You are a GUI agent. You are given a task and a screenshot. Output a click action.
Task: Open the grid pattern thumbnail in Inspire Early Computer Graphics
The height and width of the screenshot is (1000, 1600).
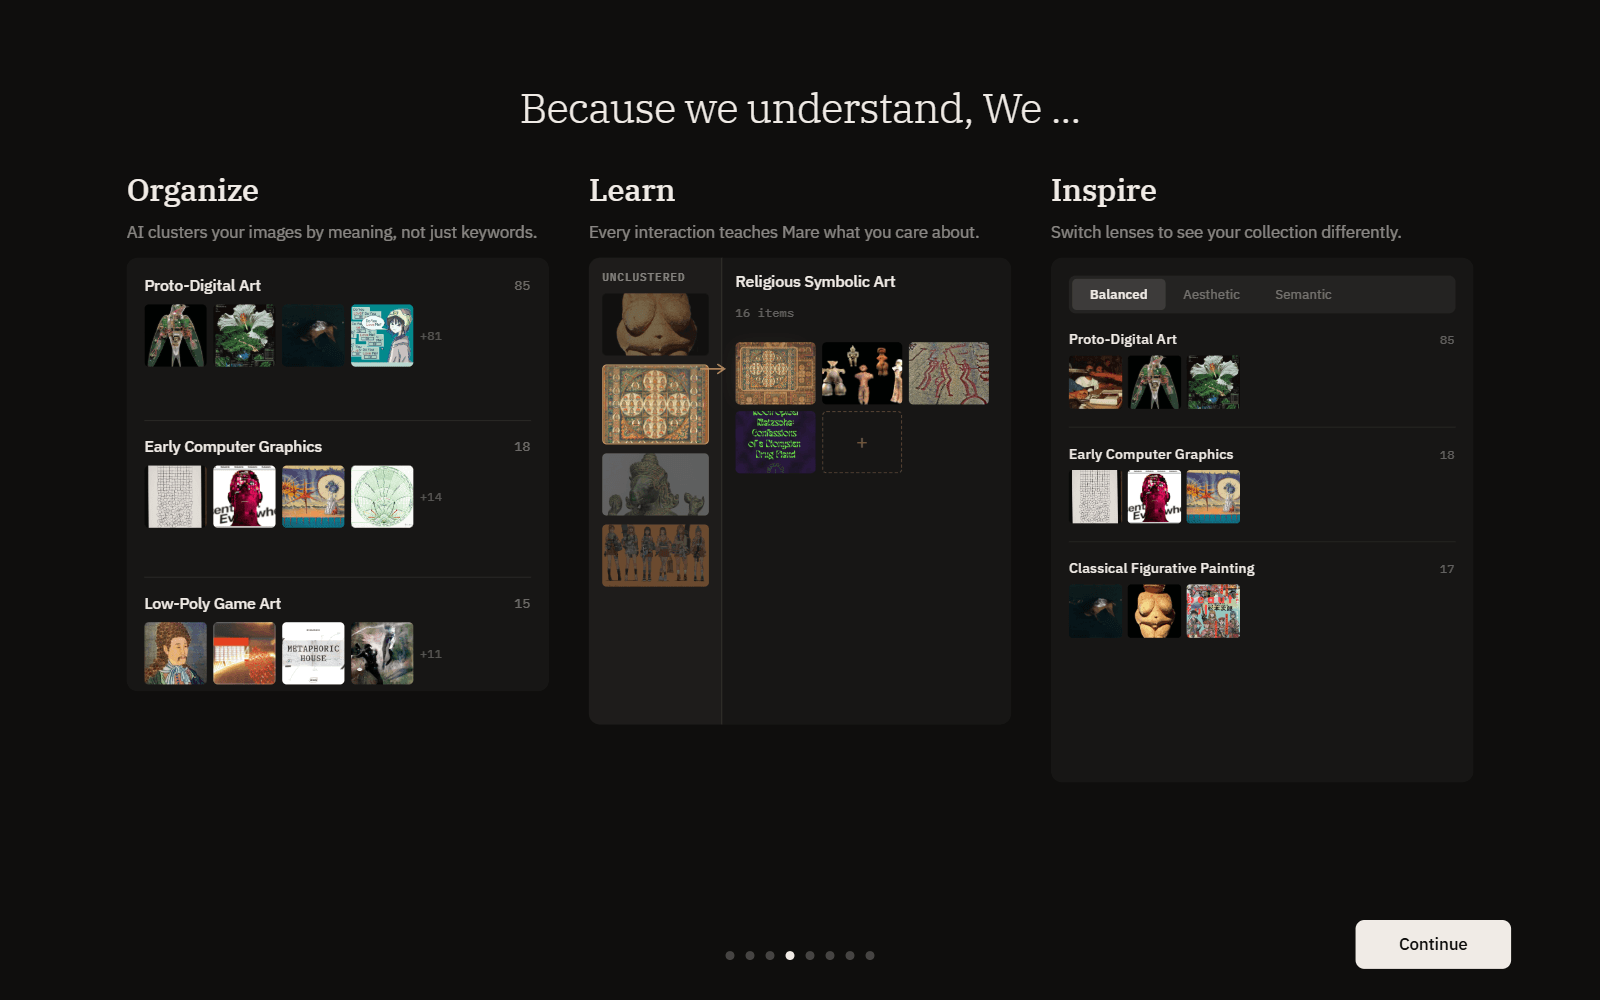1095,497
